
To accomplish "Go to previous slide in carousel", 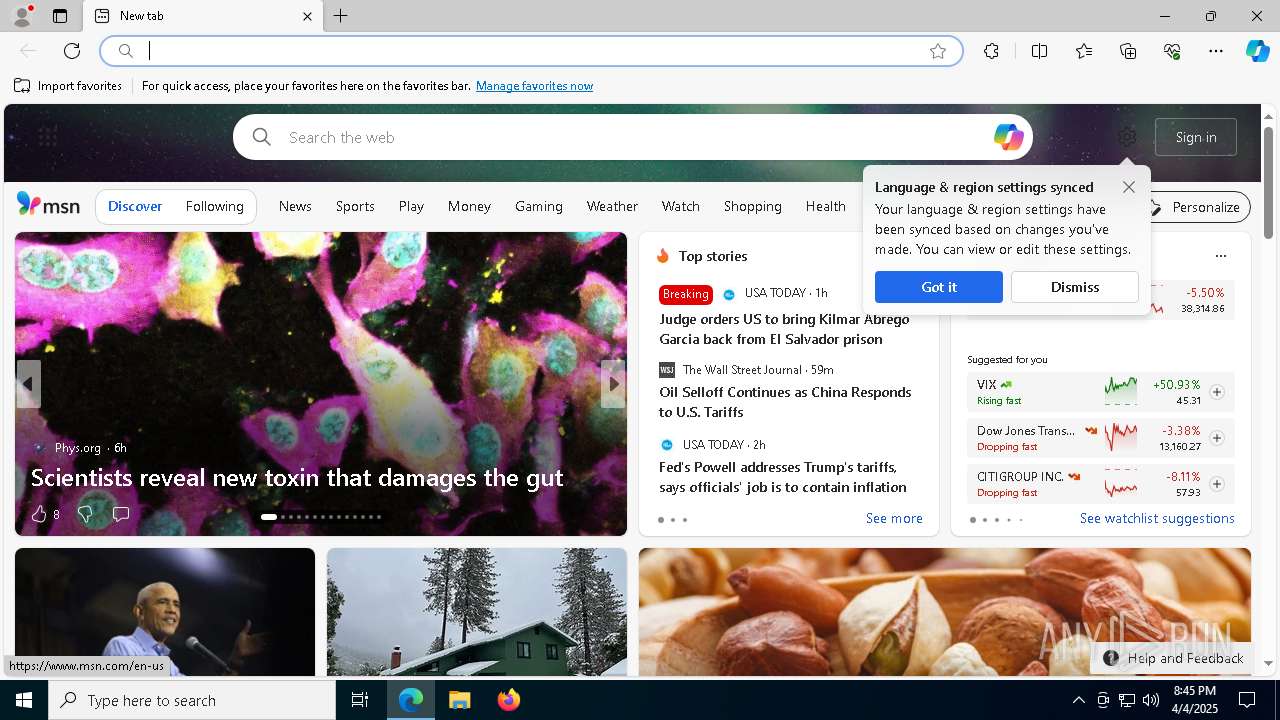I will coord(28,384).
